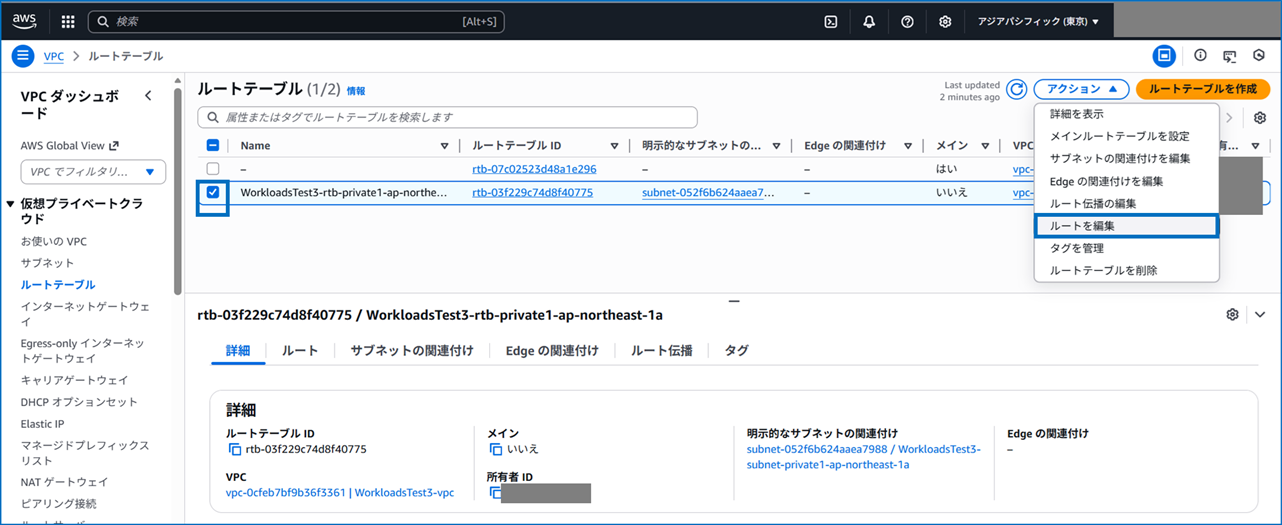Choose メインルートテーブルを設定
The image size is (1282, 525).
(1127, 136)
